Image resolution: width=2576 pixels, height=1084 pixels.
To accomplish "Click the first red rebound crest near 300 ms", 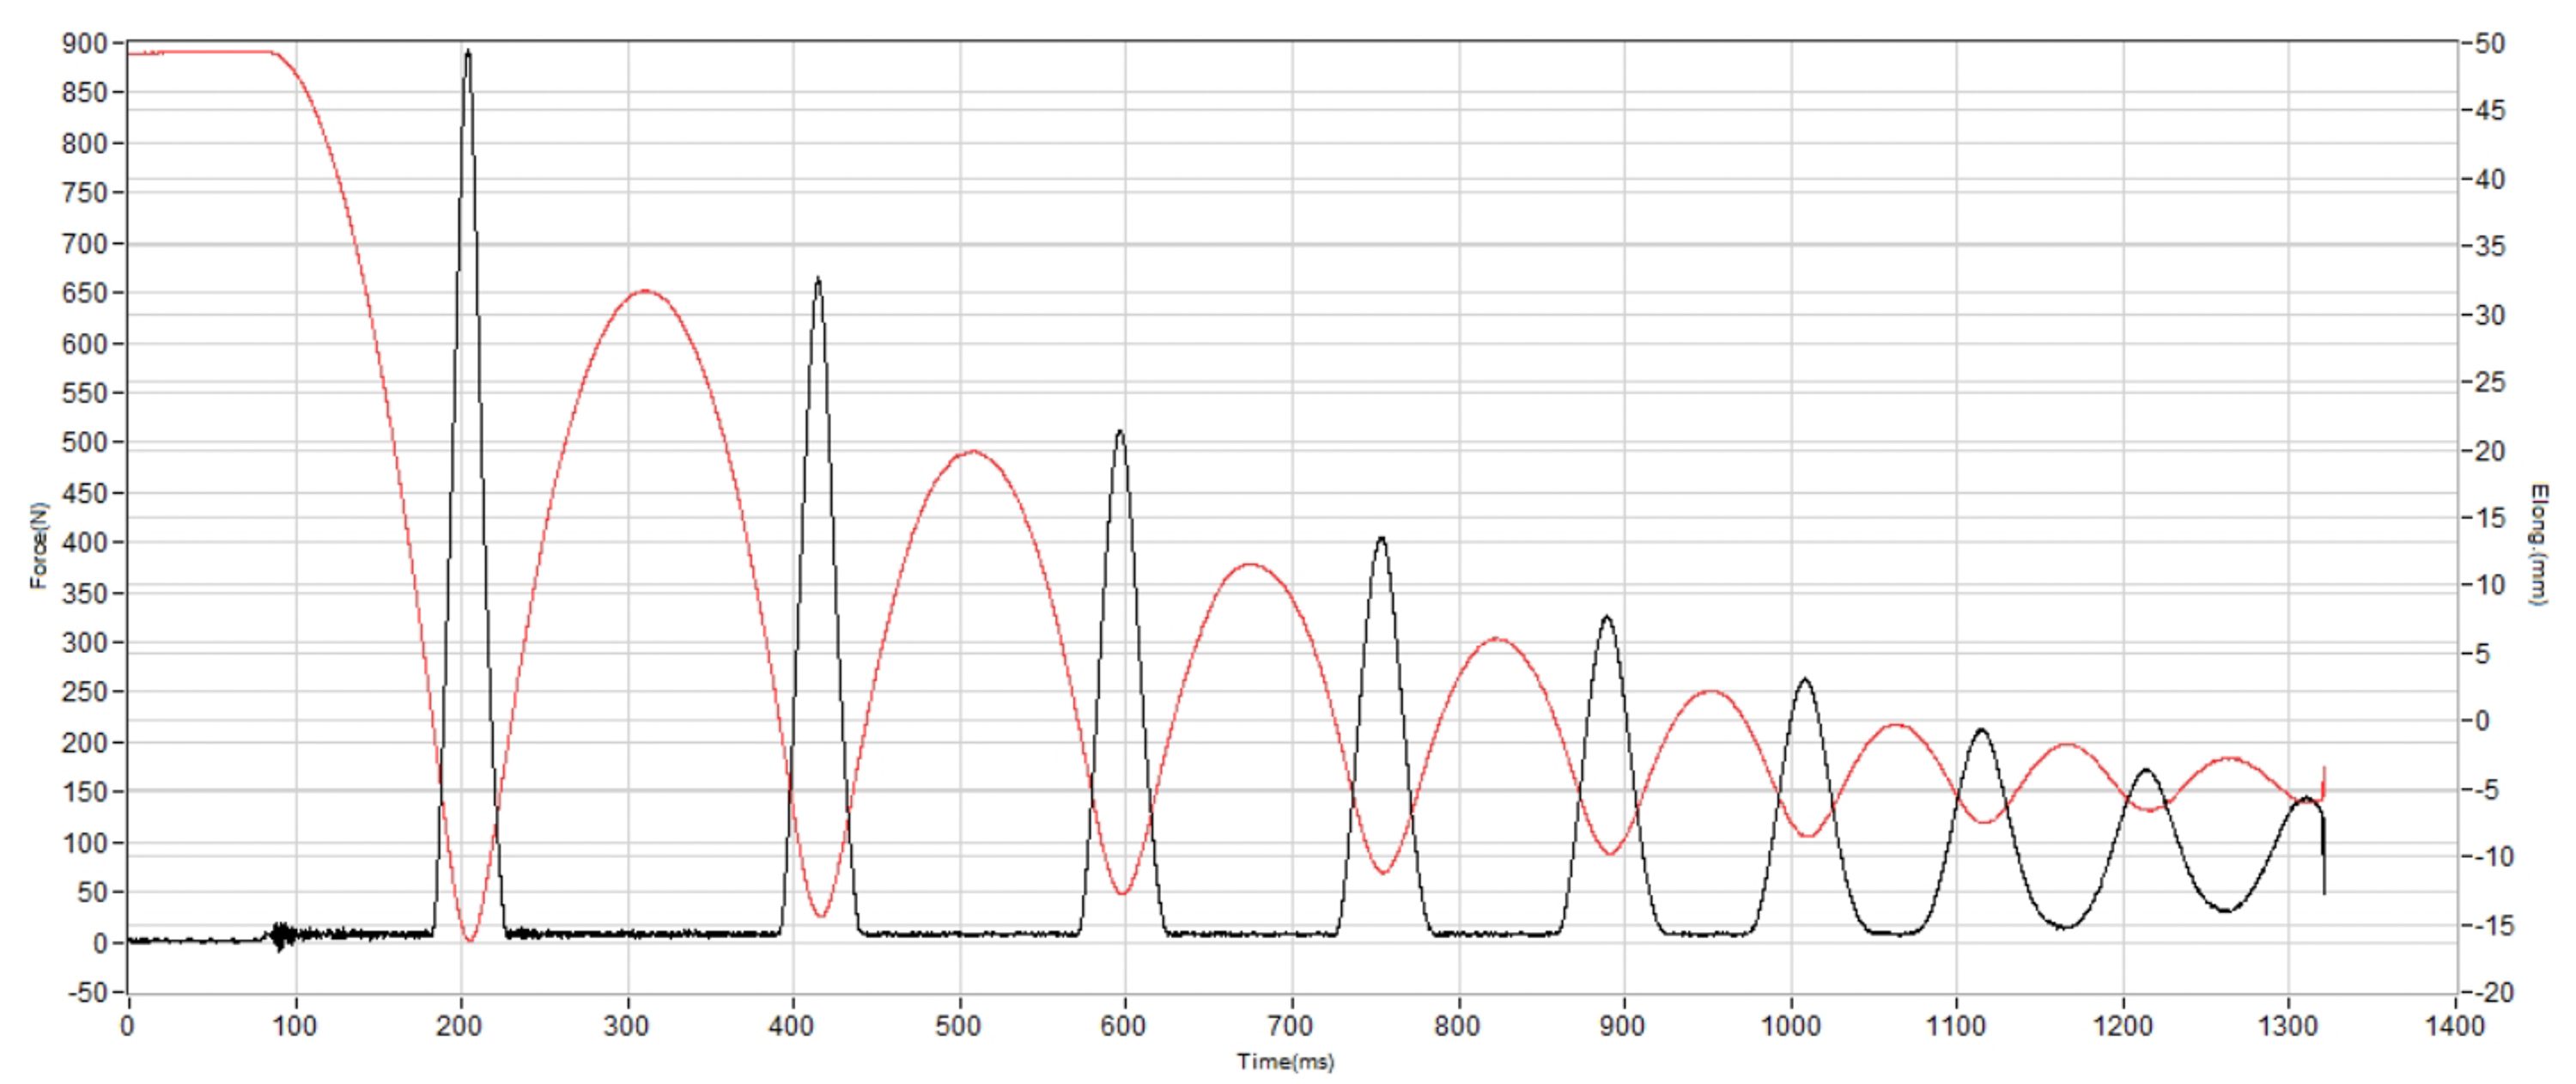I will point(645,292).
